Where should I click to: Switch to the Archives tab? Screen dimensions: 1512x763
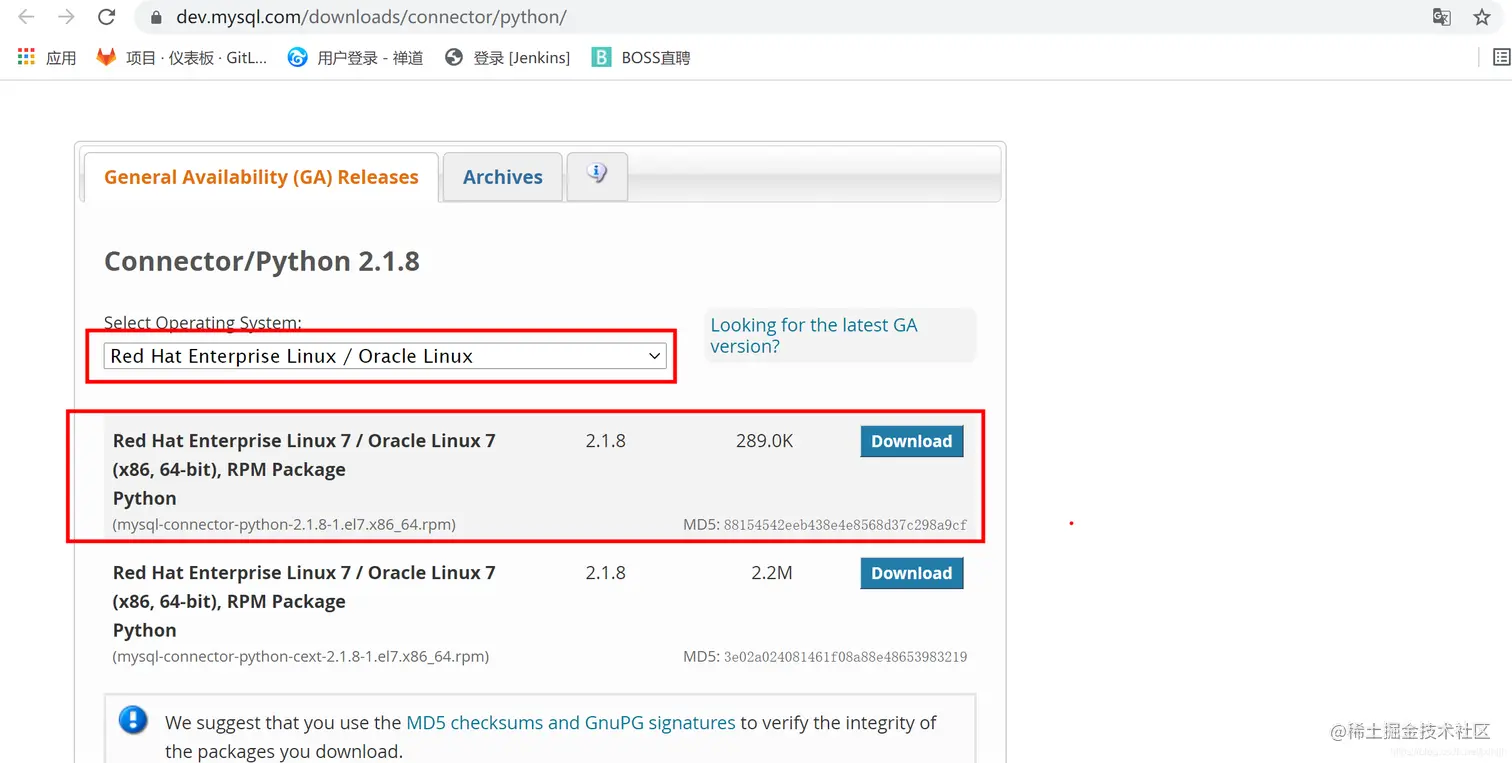coord(502,177)
